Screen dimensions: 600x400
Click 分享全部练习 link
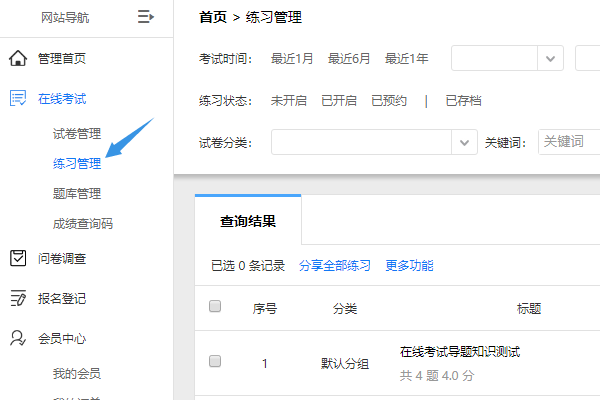point(335,266)
